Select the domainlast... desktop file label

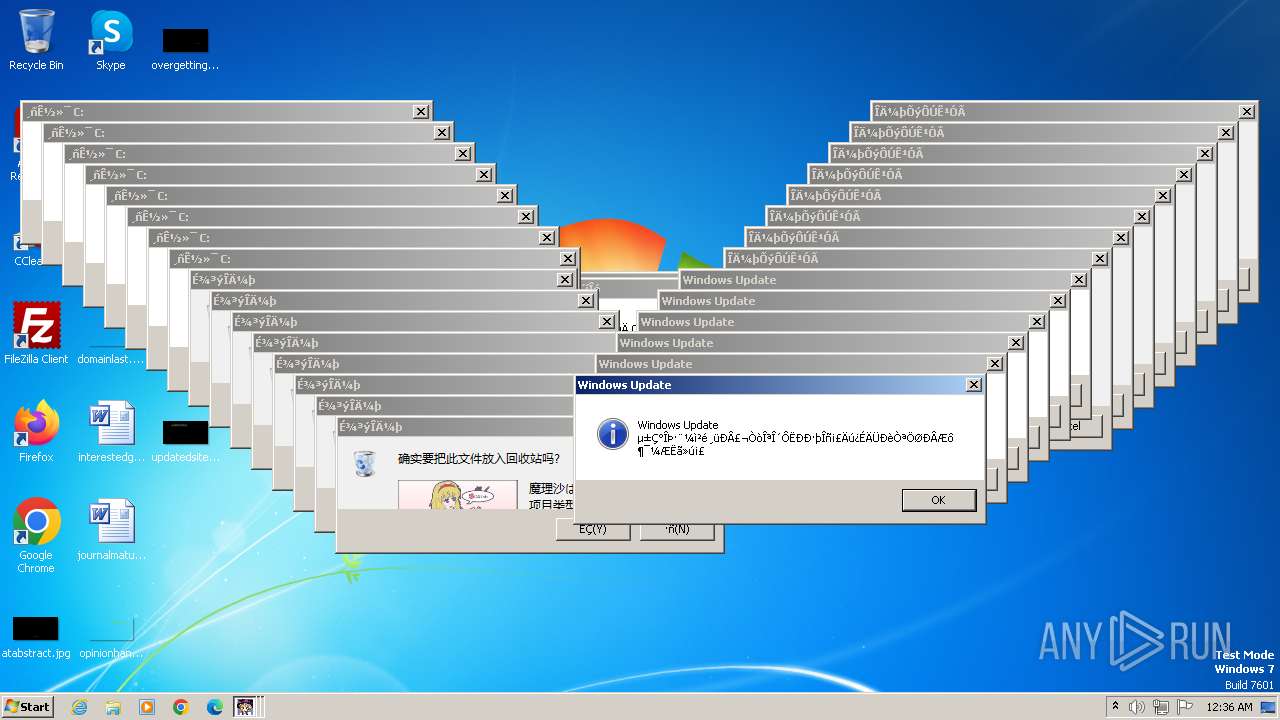click(x=110, y=359)
